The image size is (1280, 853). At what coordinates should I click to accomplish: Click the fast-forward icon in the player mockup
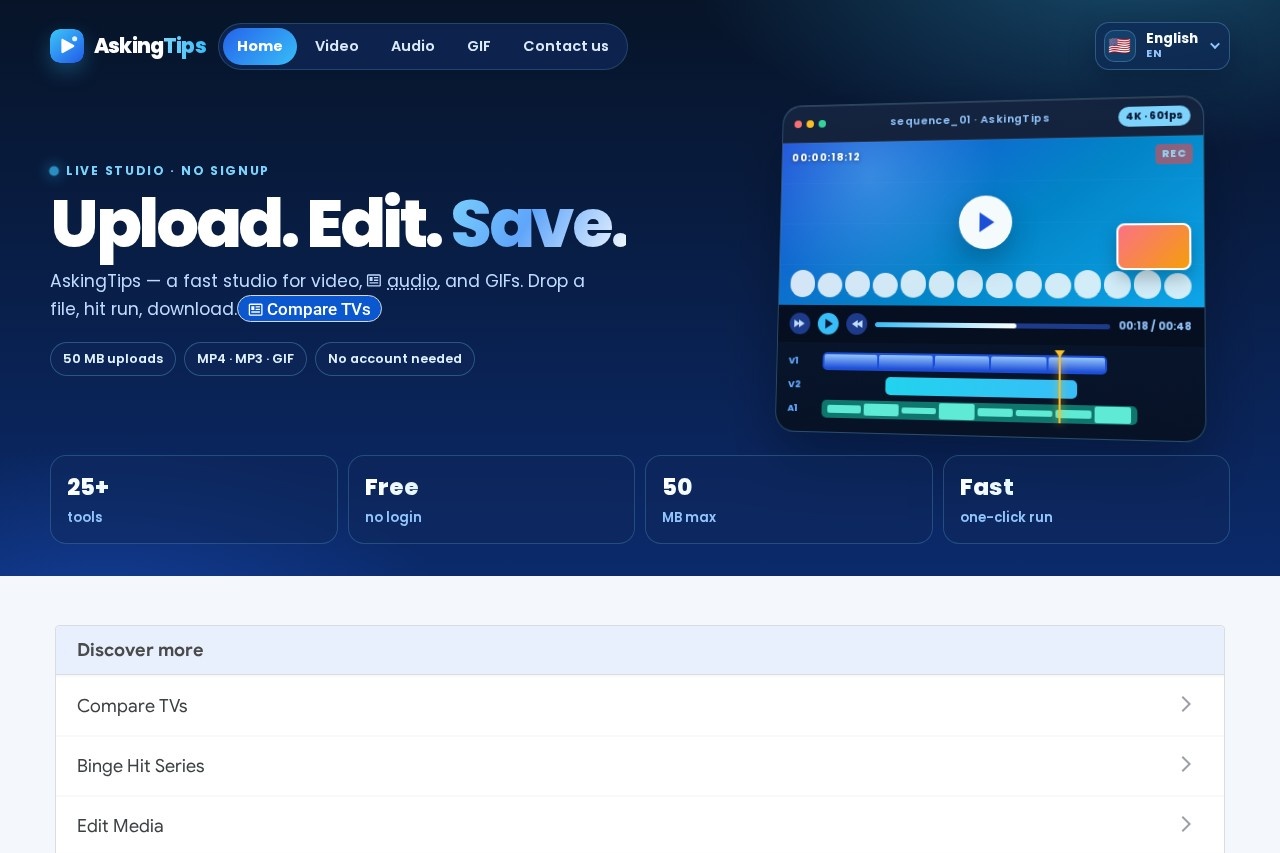click(x=799, y=323)
